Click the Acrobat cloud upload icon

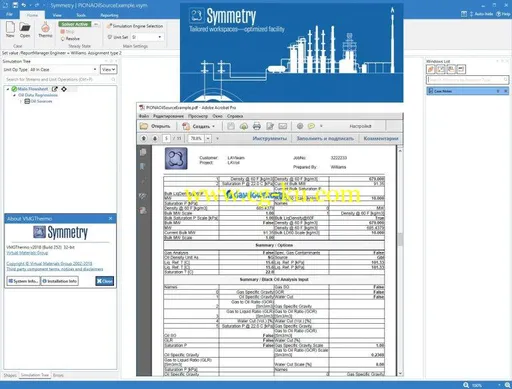[x=244, y=126]
